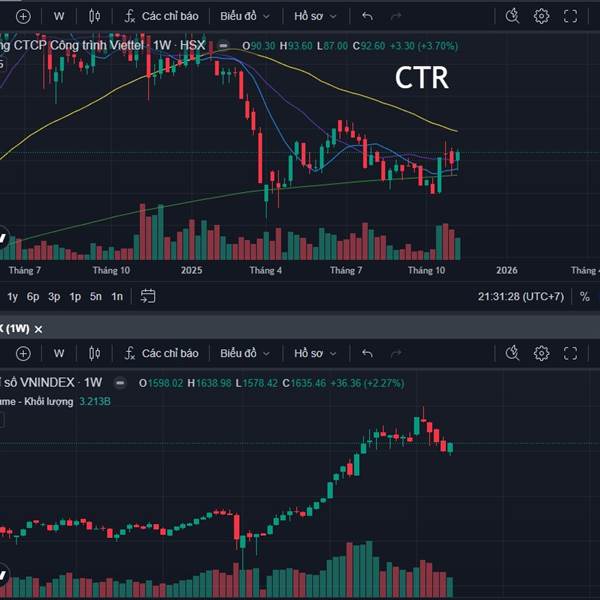Open quick search in VNINDEX chart toolbar
The height and width of the screenshot is (600, 600).
click(512, 354)
